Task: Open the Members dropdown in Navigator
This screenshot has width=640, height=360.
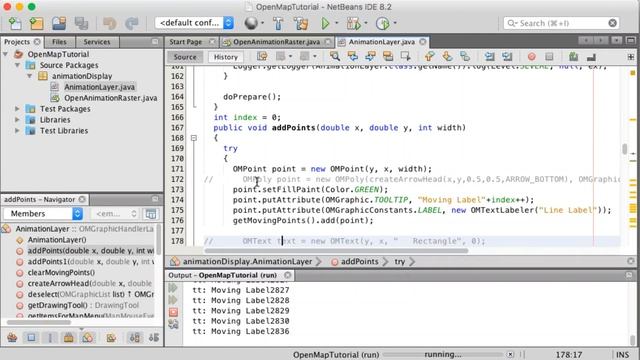Action: pyautogui.click(x=43, y=213)
